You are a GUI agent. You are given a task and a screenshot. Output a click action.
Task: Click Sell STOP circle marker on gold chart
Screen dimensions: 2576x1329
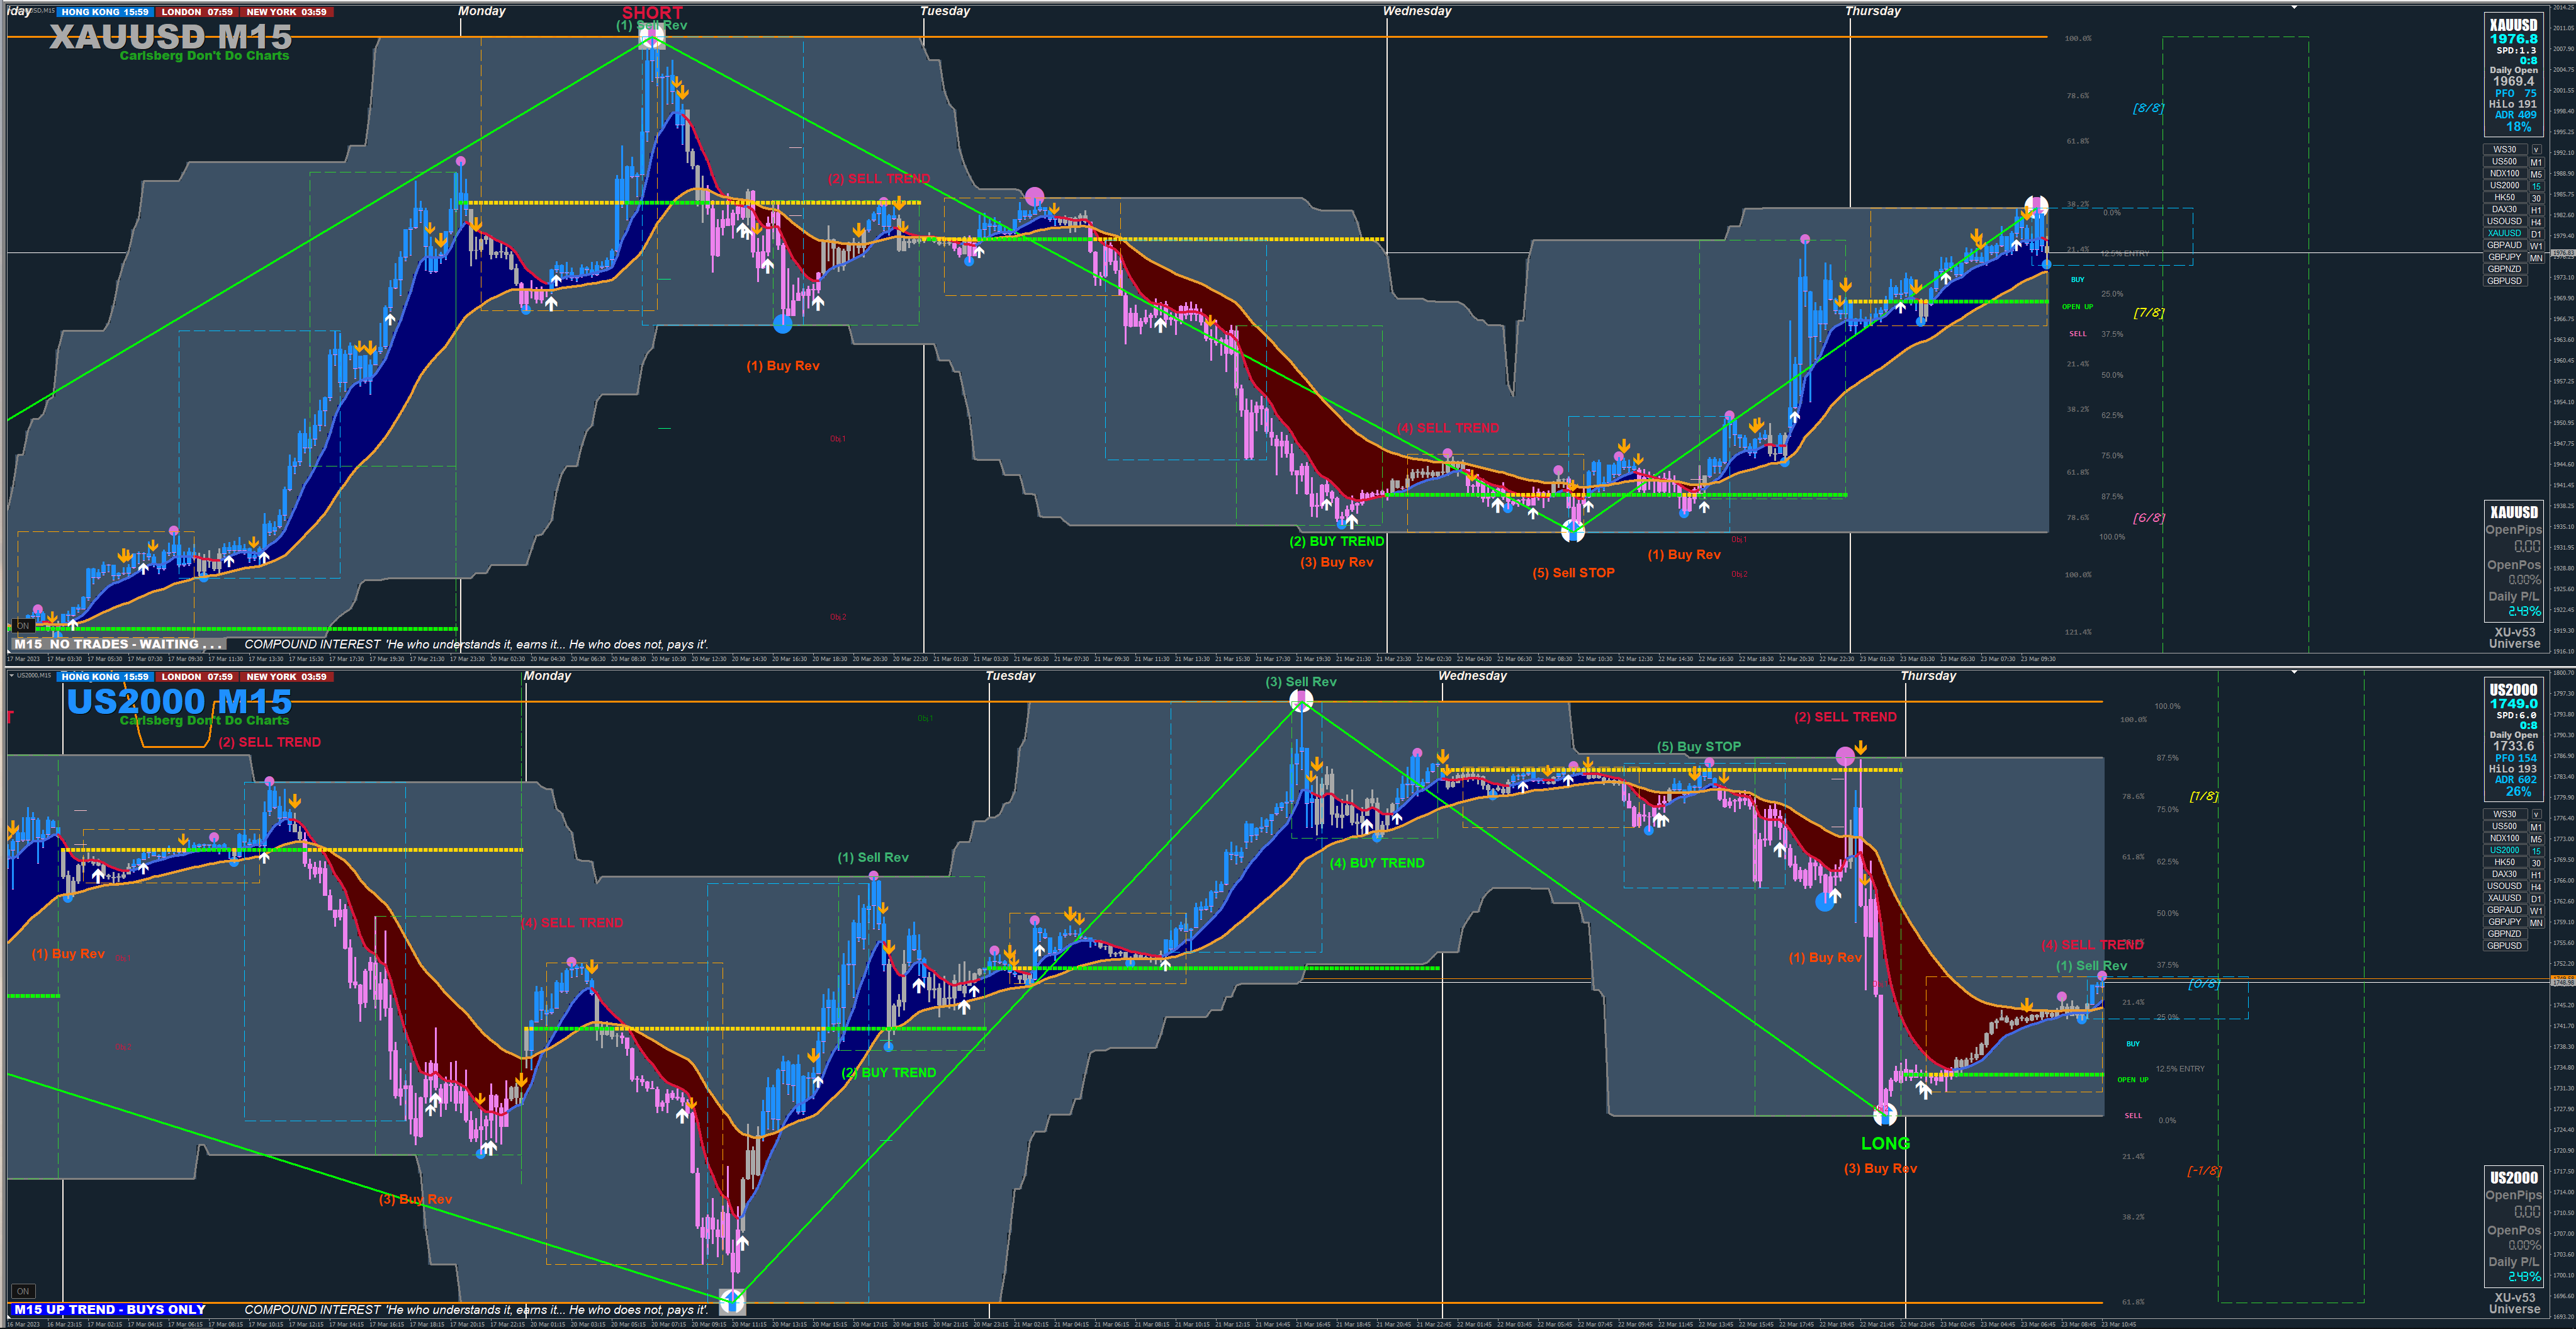coord(1573,531)
